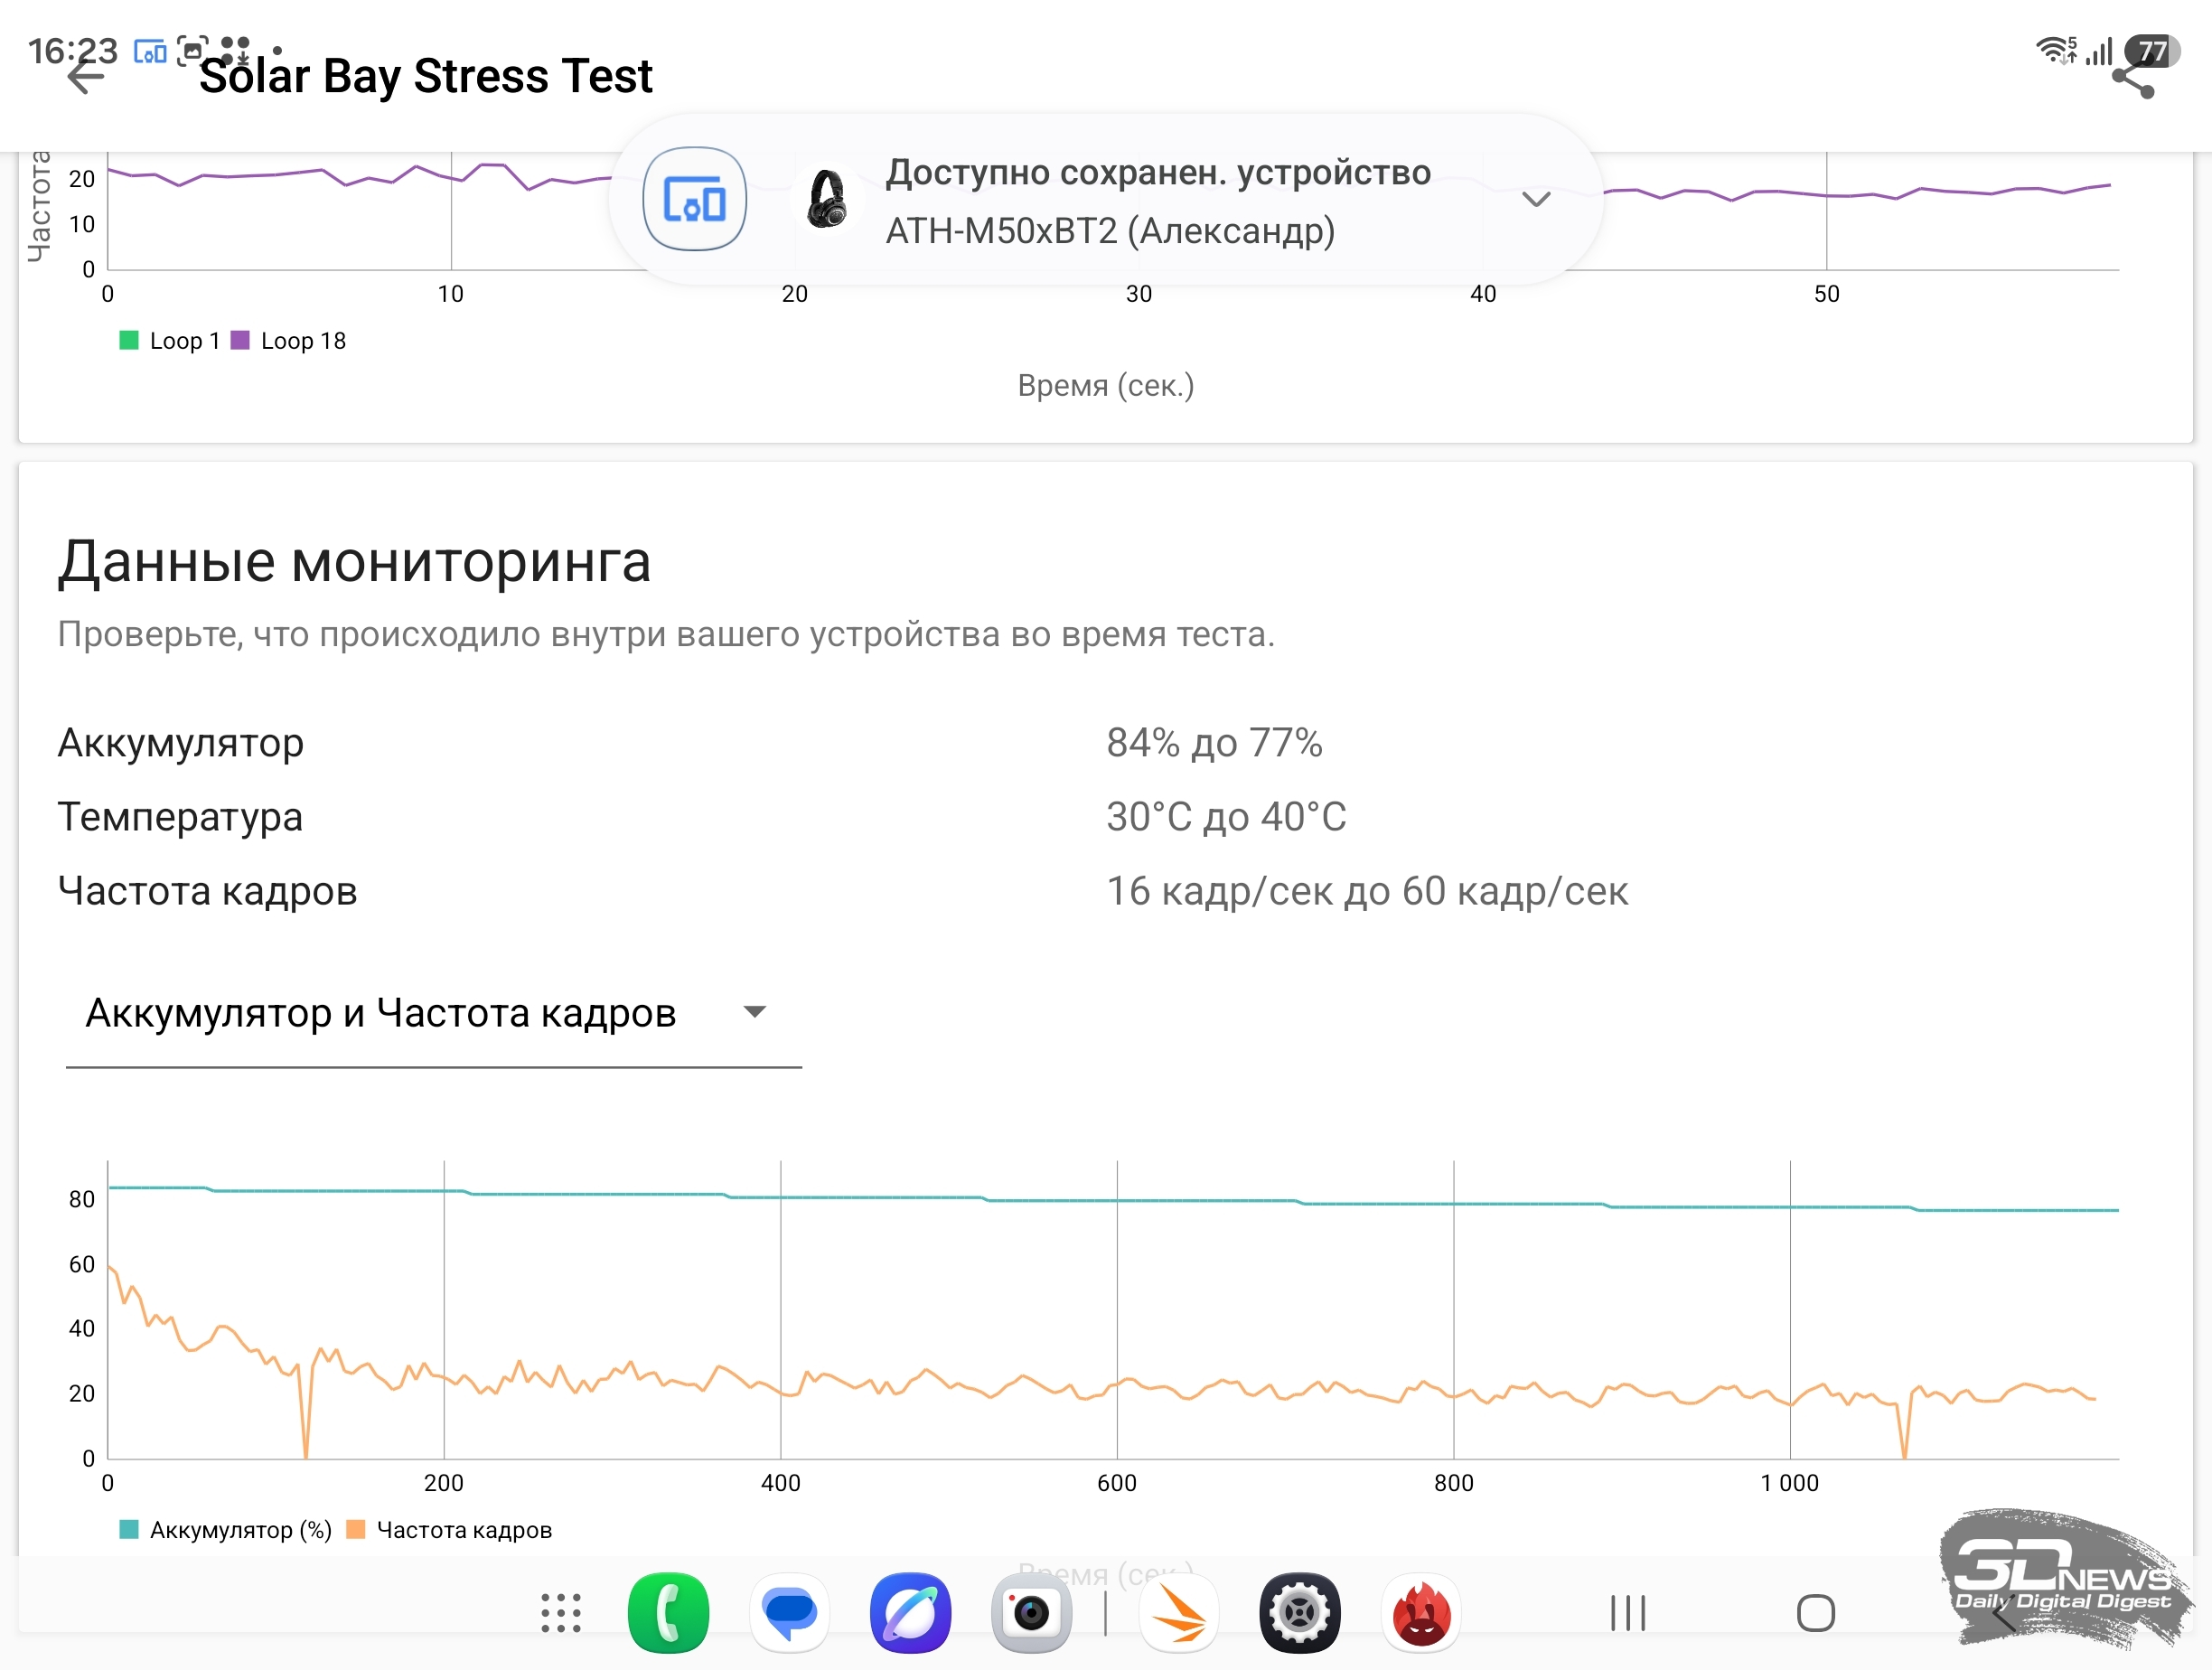Open the 3DMark app icon
This screenshot has height=1670, width=2212.
point(1179,1613)
